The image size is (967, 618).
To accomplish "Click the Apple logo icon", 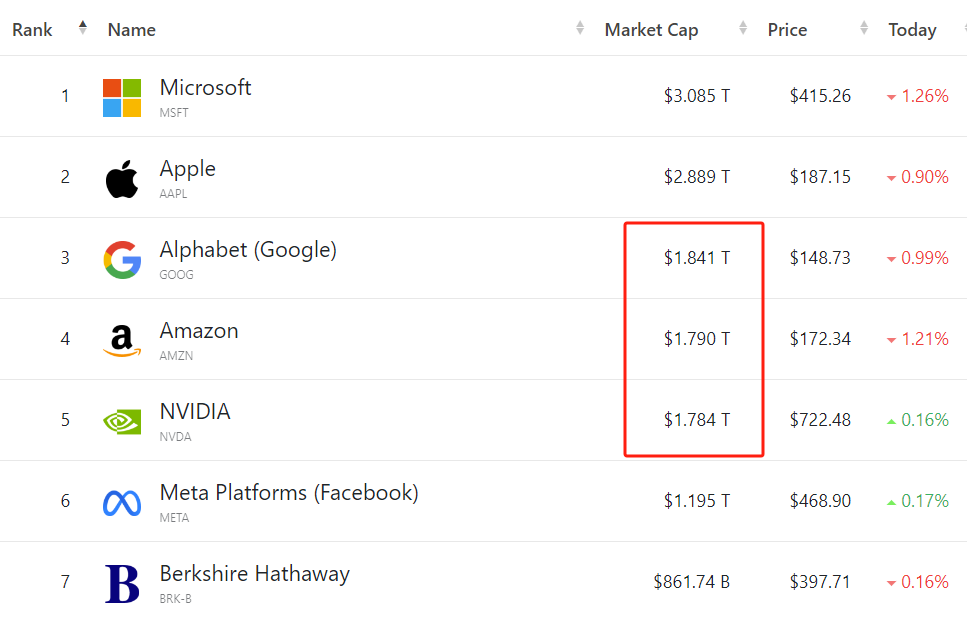I will (x=122, y=179).
